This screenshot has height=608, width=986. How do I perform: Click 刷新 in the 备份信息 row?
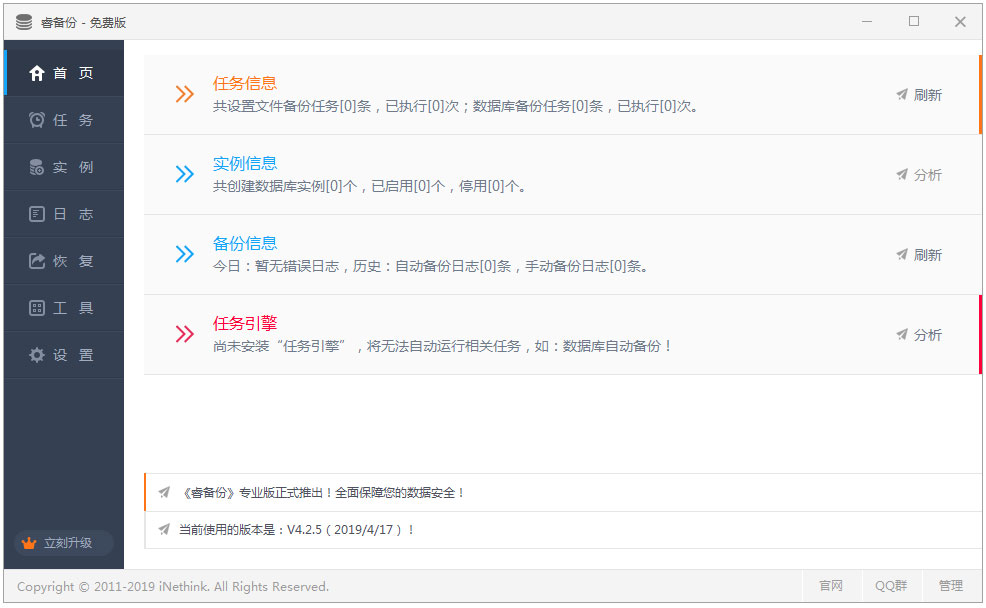pos(919,255)
